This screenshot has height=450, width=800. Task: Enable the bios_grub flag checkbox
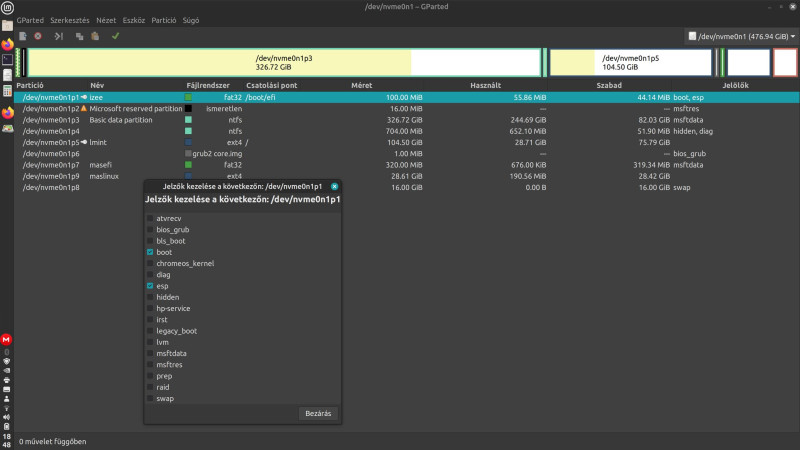(150, 230)
